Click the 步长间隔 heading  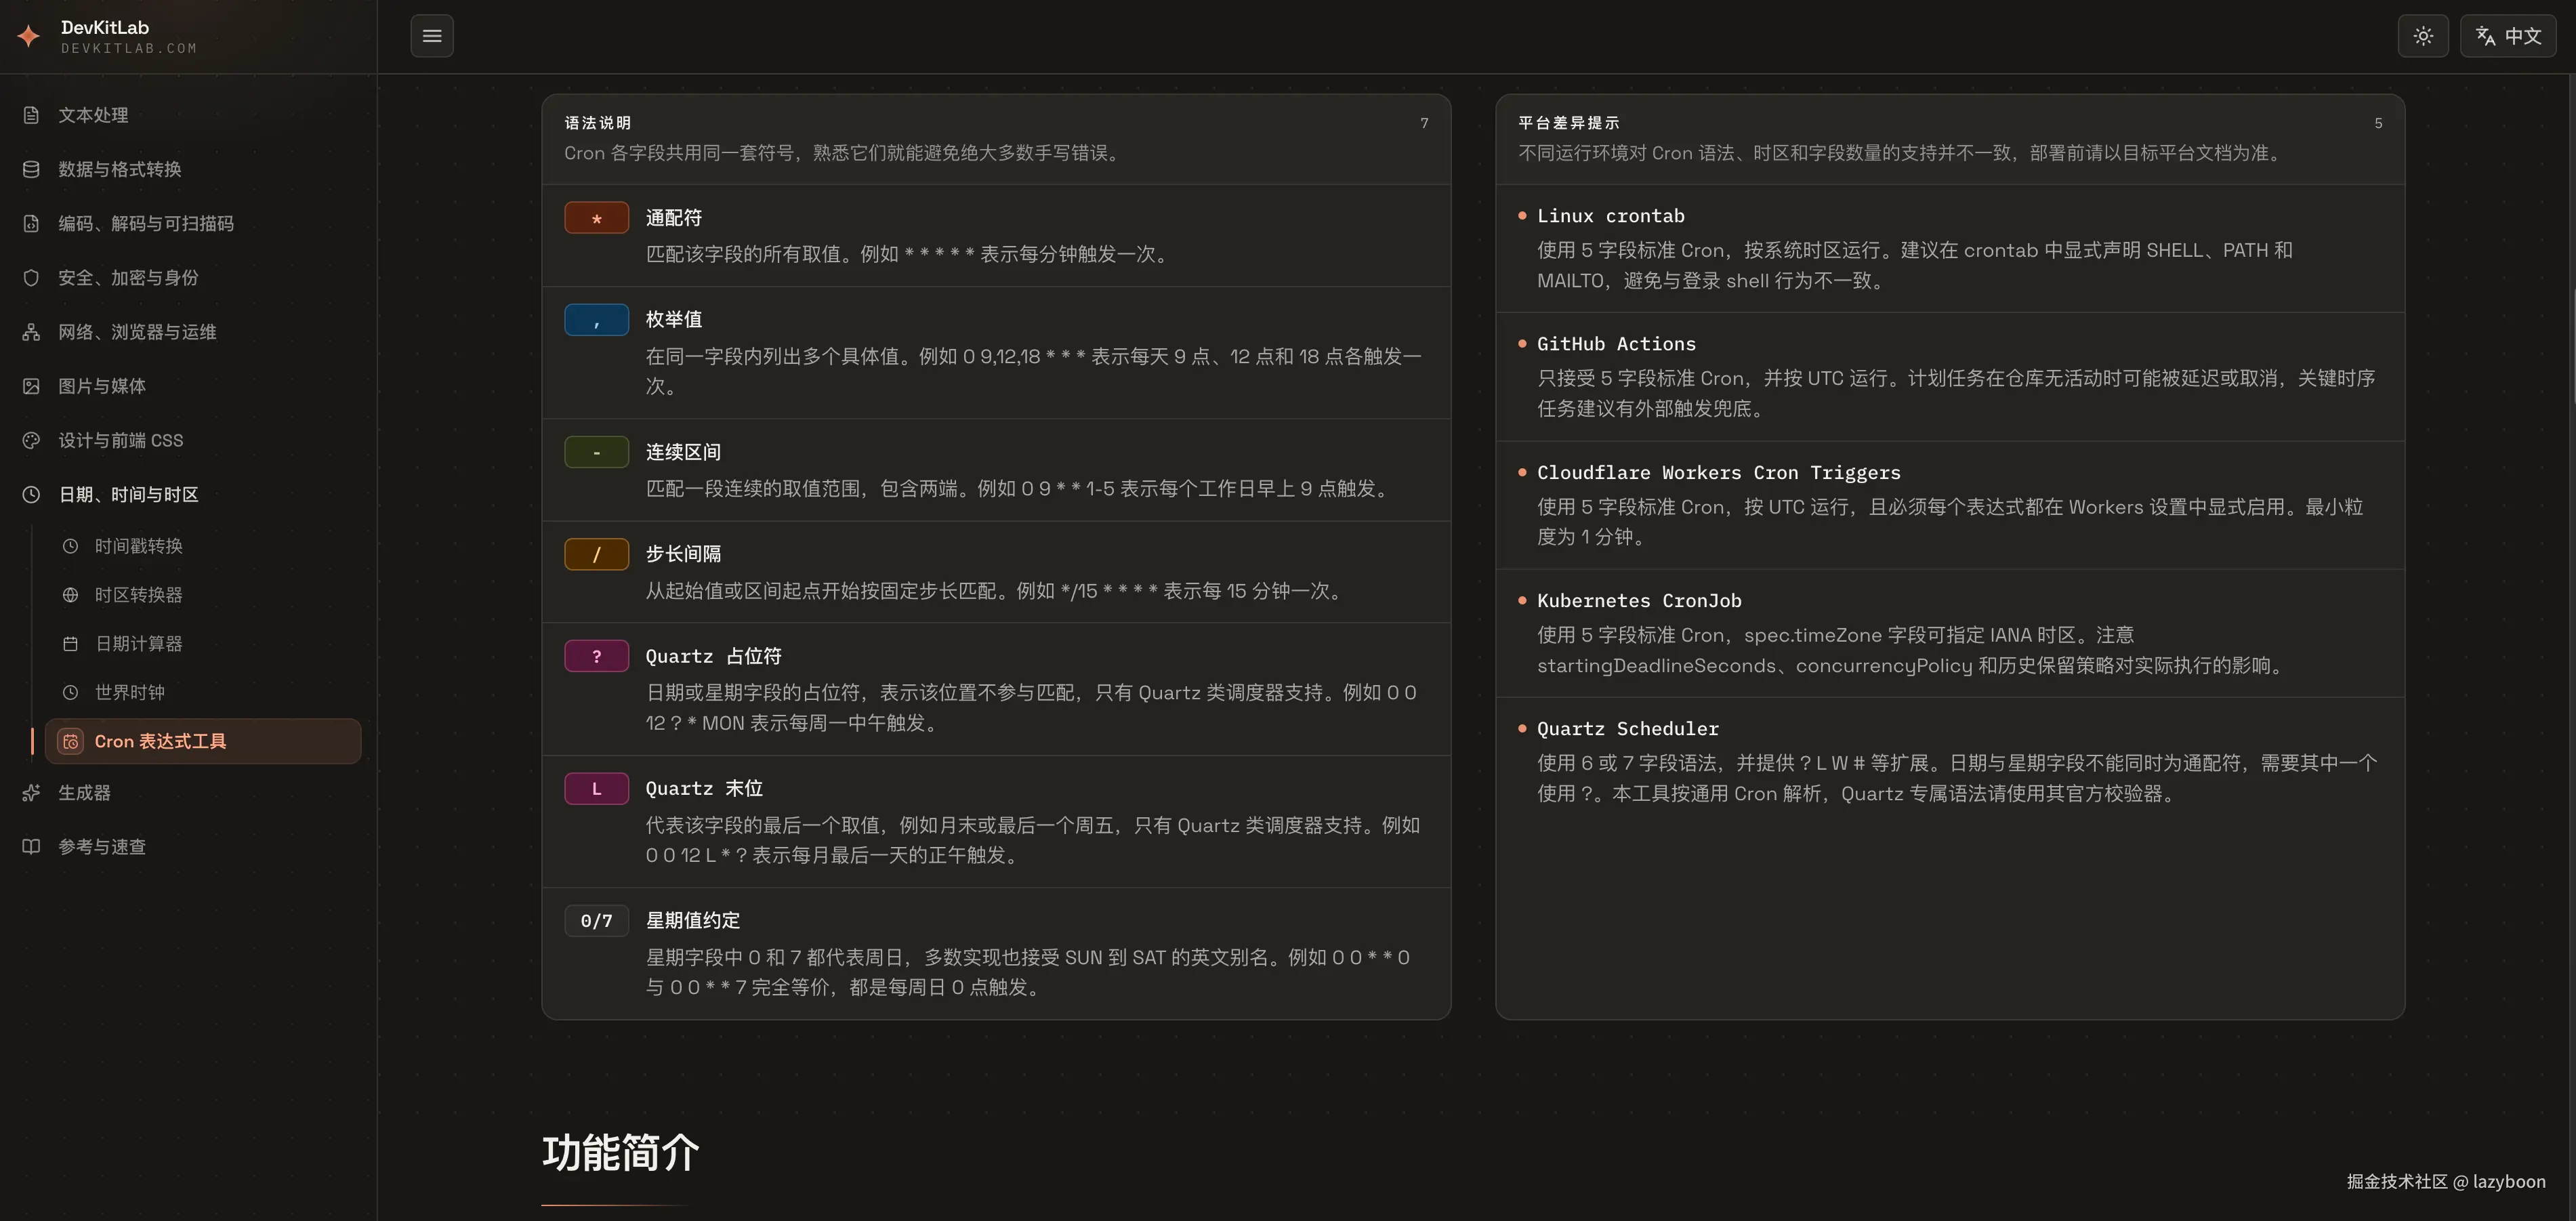point(683,554)
